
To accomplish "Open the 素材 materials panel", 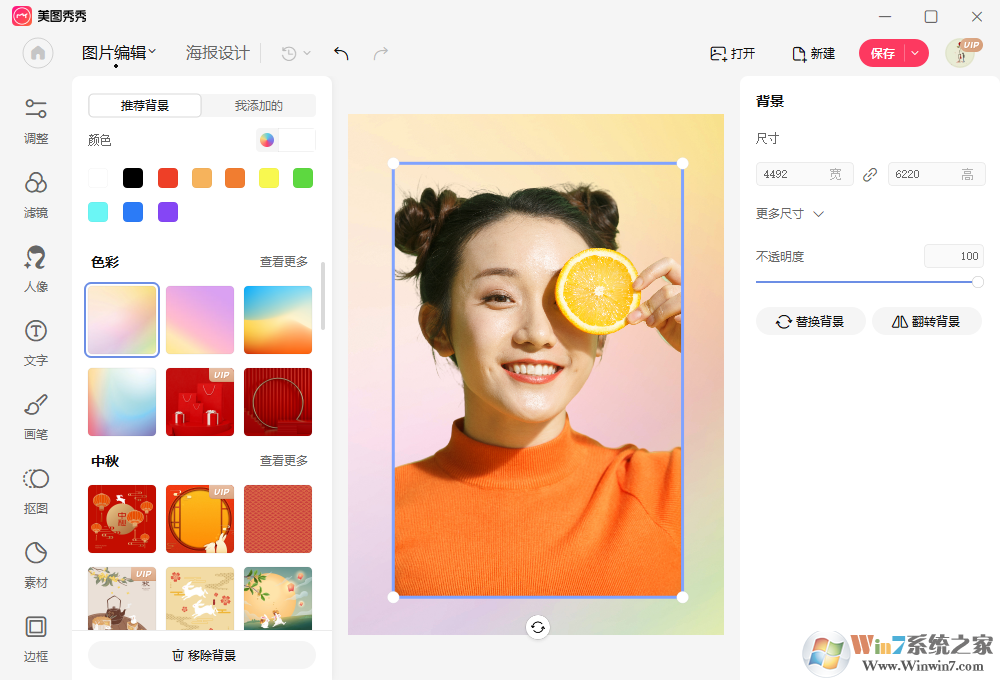I will (36, 565).
